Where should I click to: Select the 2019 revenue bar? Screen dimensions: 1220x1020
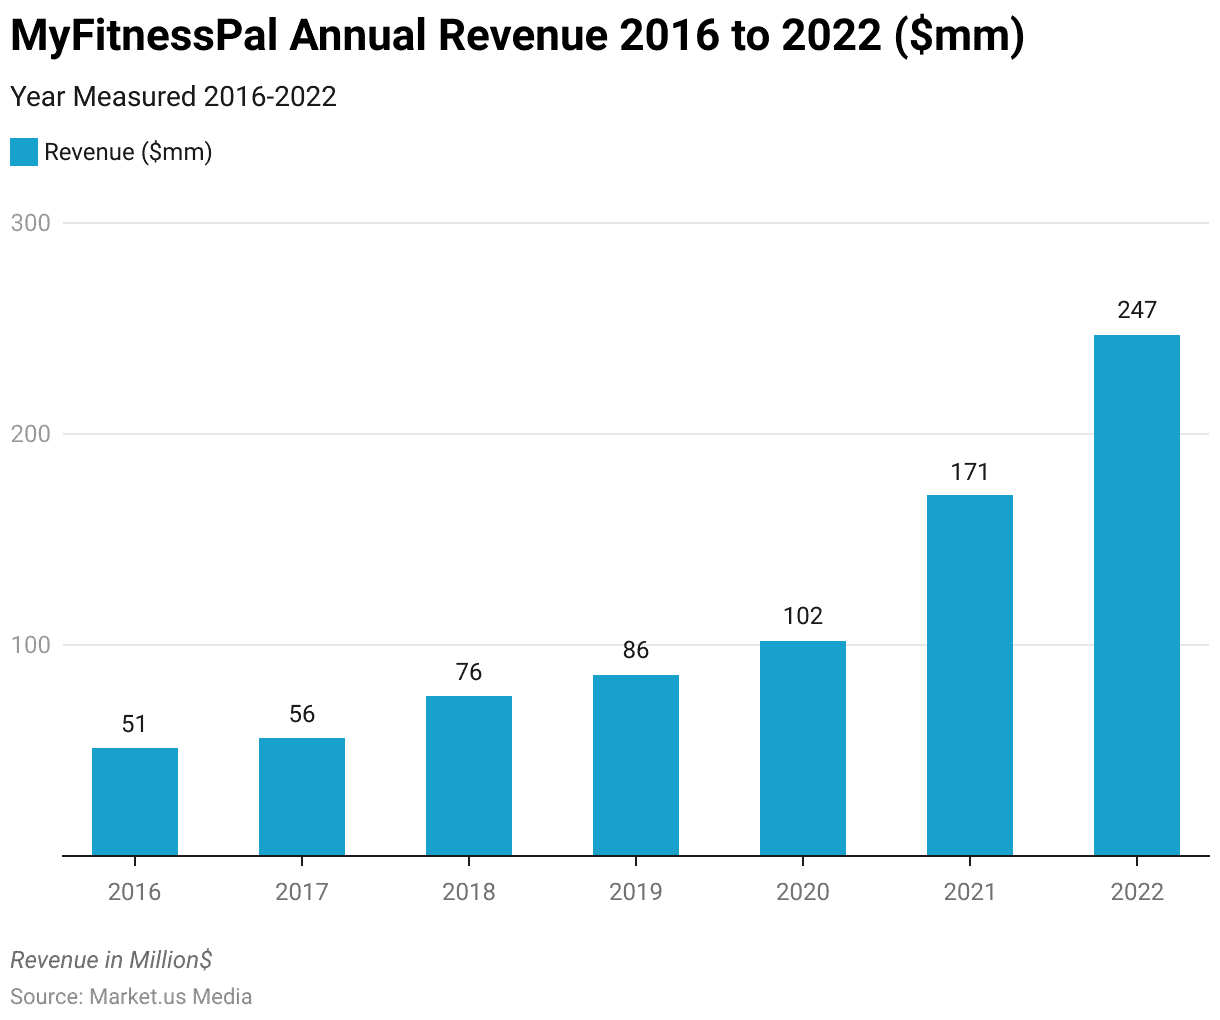(636, 765)
